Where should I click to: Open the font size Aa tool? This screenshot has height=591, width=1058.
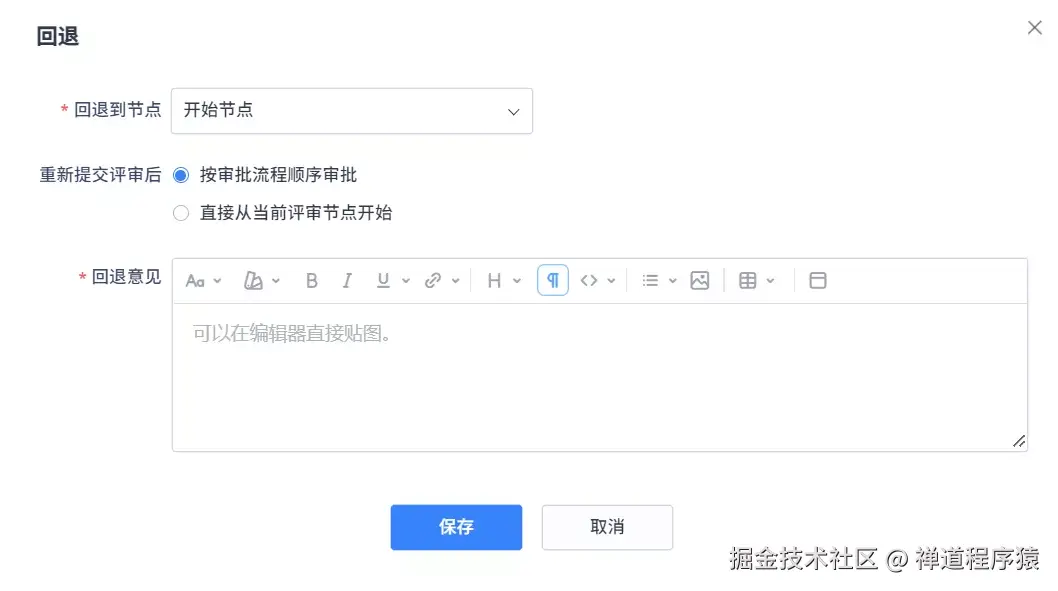pos(196,281)
